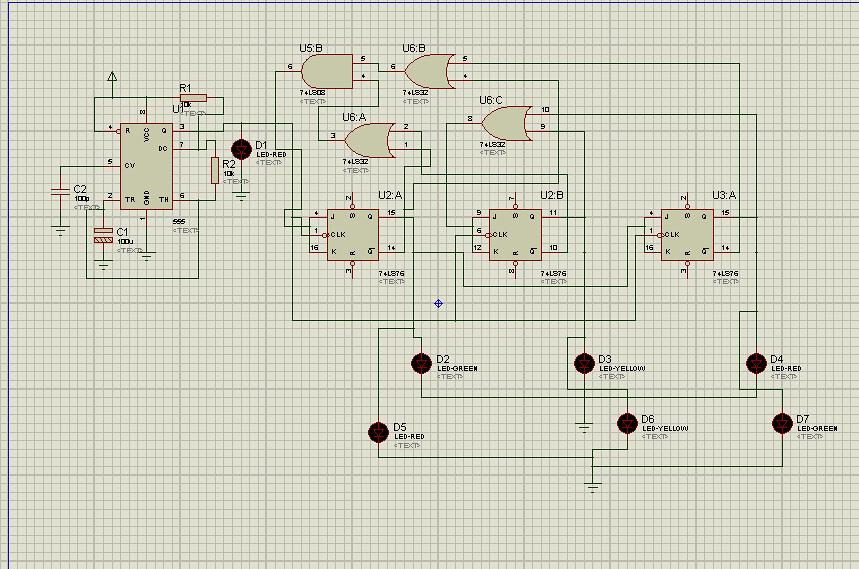Click the D7 green LED symbol
This screenshot has width=859, height=569.
(782, 423)
